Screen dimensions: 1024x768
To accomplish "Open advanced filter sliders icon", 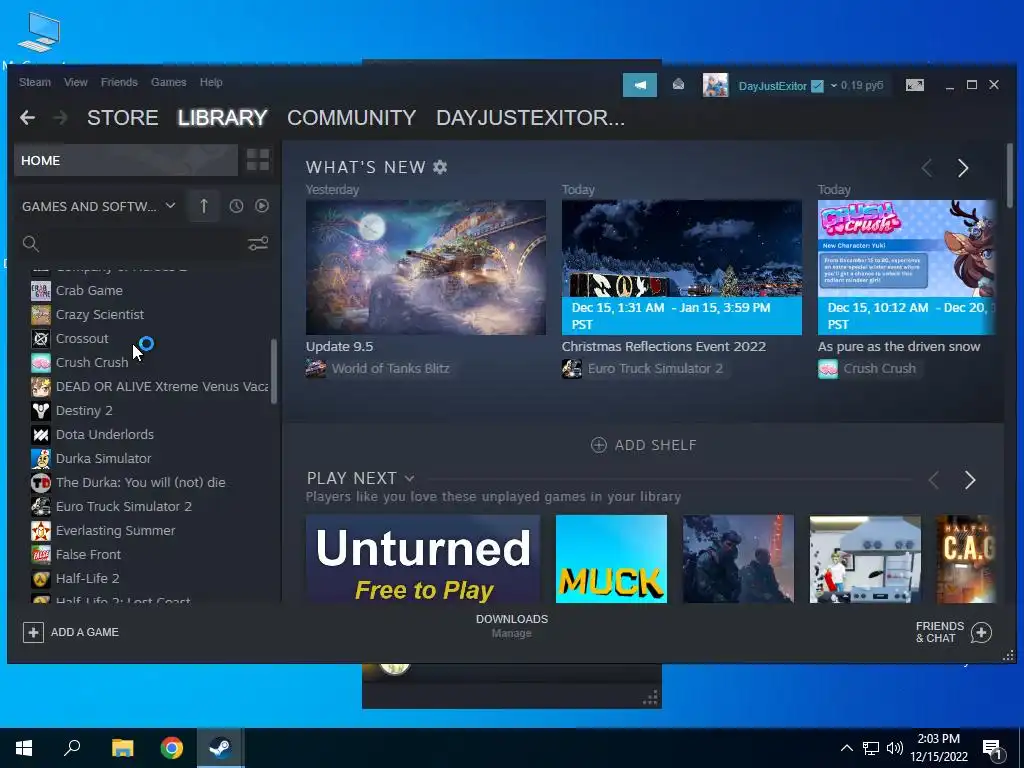I will [258, 244].
